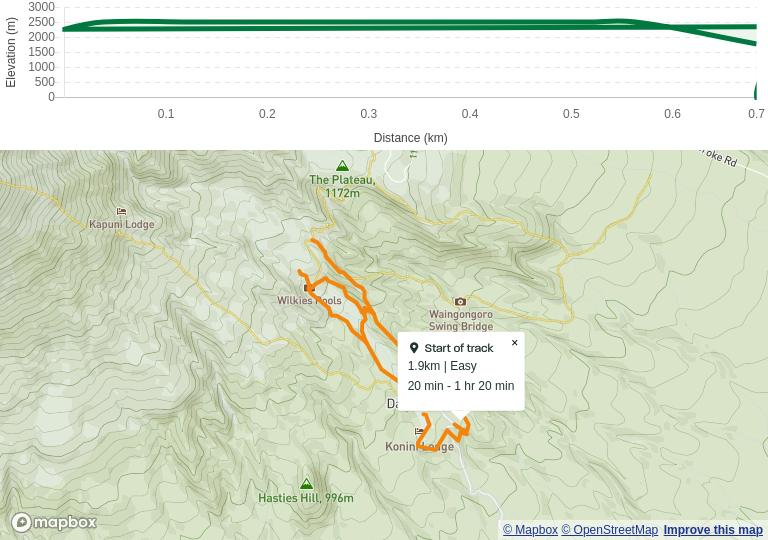
Task: Click the Start of track heading
Action: pyautogui.click(x=459, y=348)
